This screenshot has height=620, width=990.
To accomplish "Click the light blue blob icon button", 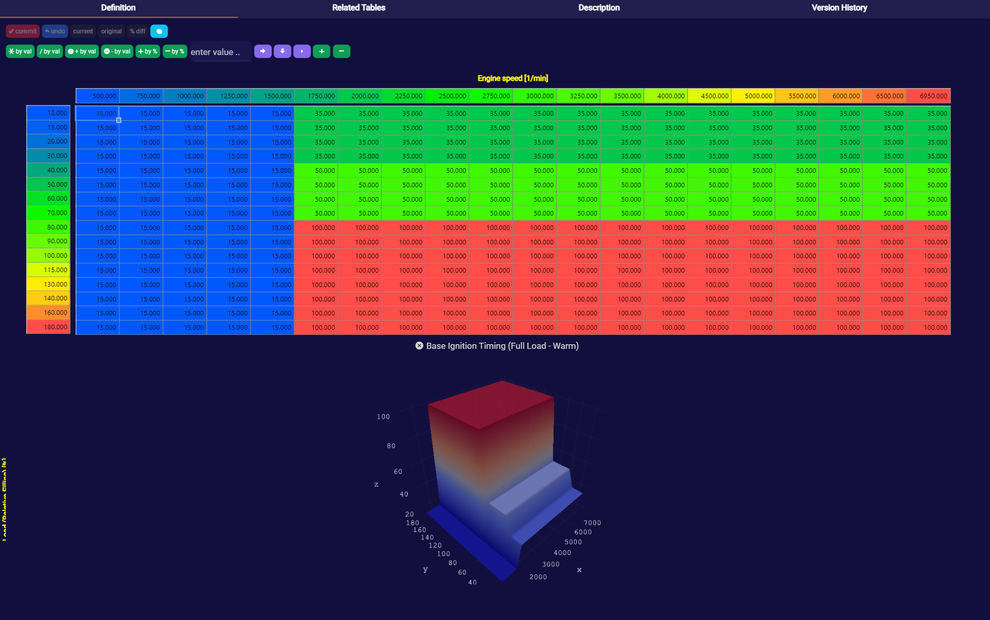I will 159,31.
